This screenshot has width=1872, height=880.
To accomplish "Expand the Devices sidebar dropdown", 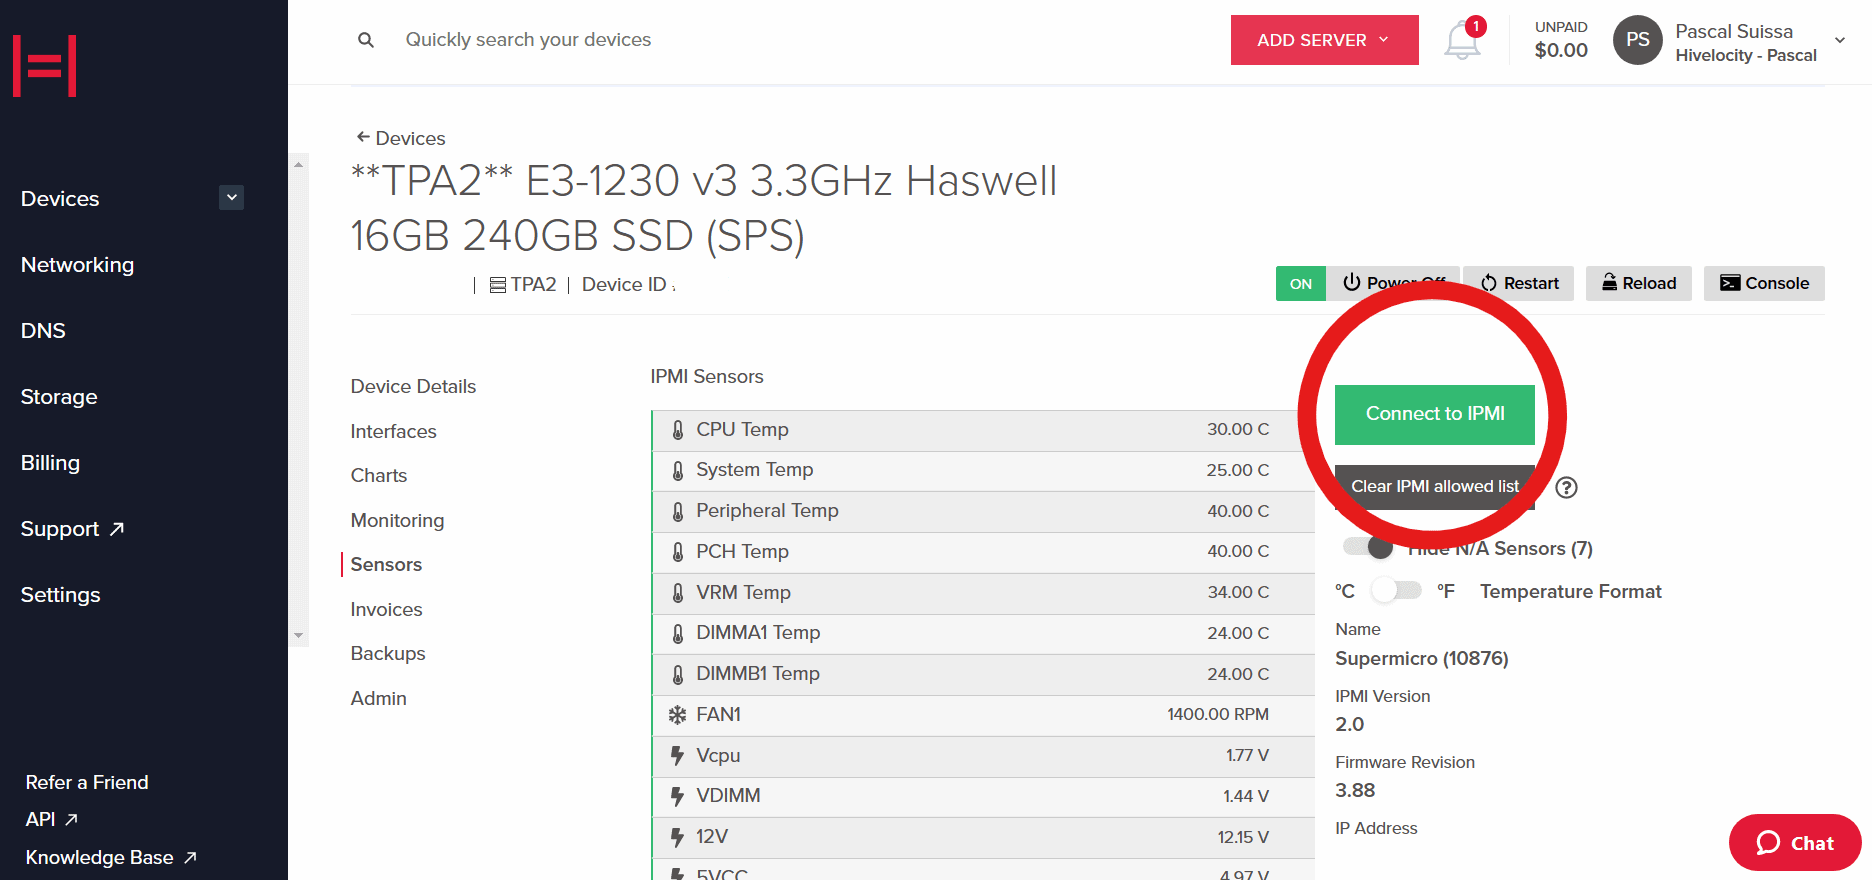I will (232, 198).
